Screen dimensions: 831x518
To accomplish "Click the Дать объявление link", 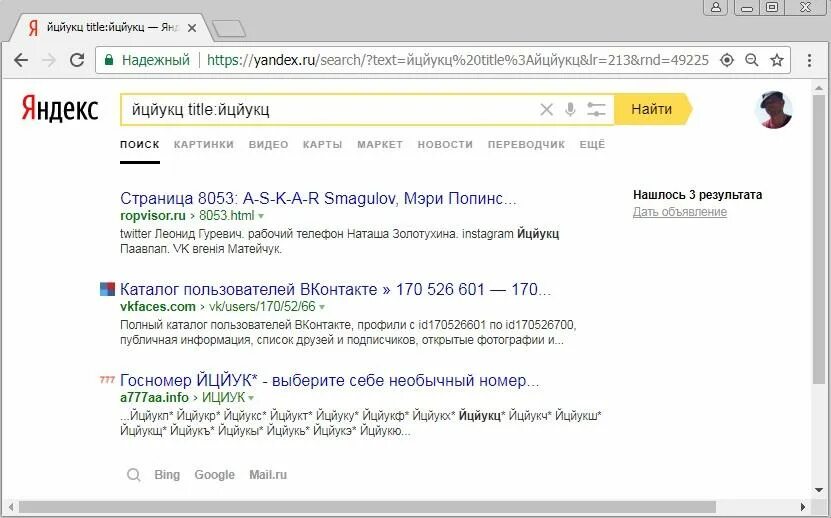I will [x=680, y=212].
